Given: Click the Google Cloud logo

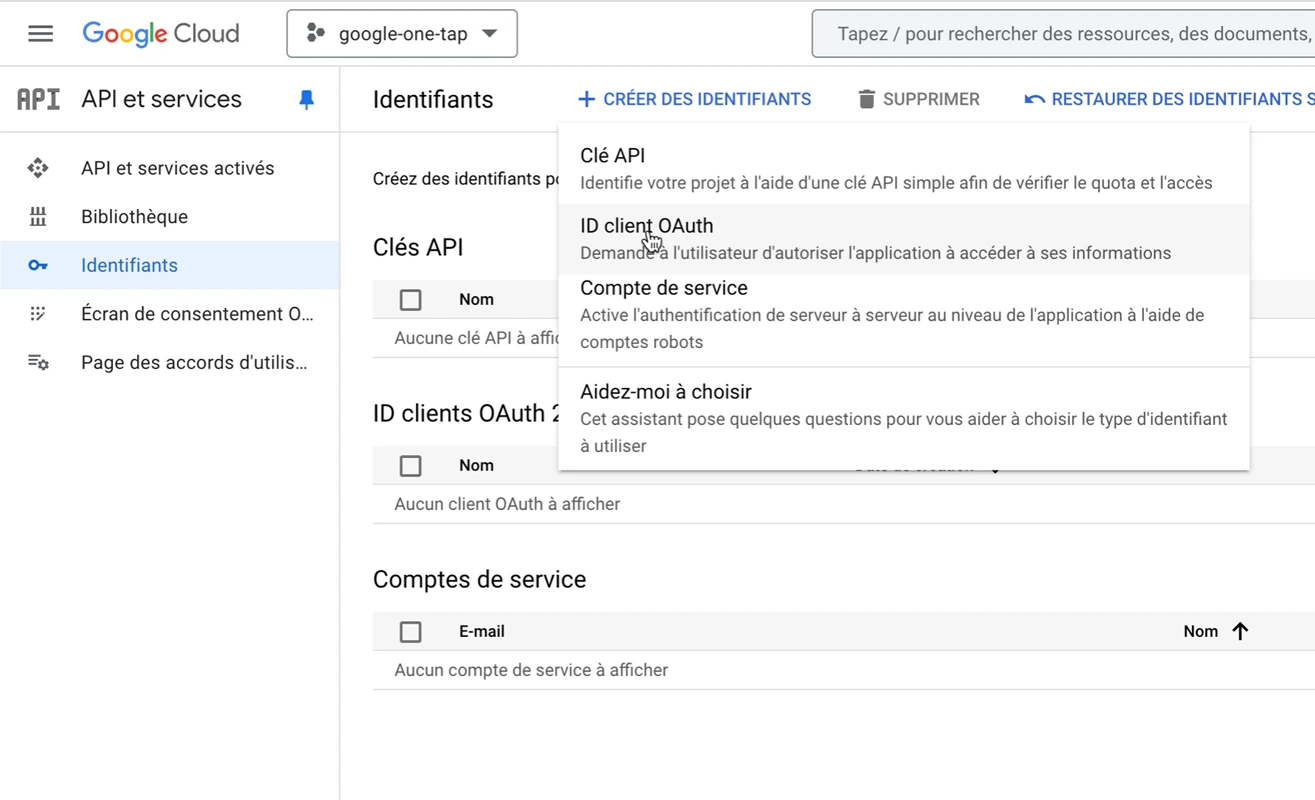Looking at the screenshot, I should [160, 33].
